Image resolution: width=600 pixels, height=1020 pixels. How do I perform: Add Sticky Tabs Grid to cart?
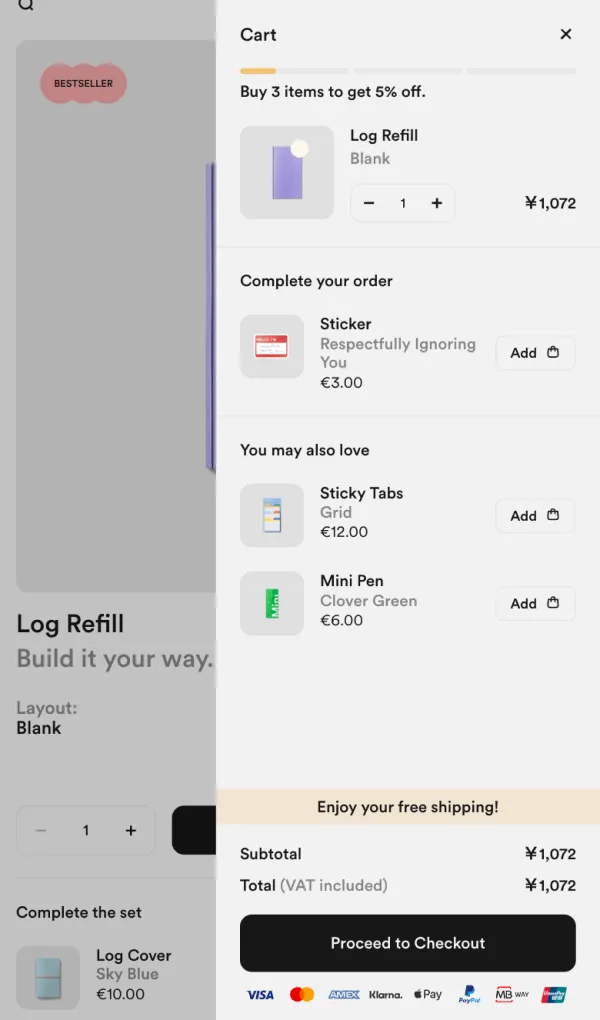pos(535,516)
